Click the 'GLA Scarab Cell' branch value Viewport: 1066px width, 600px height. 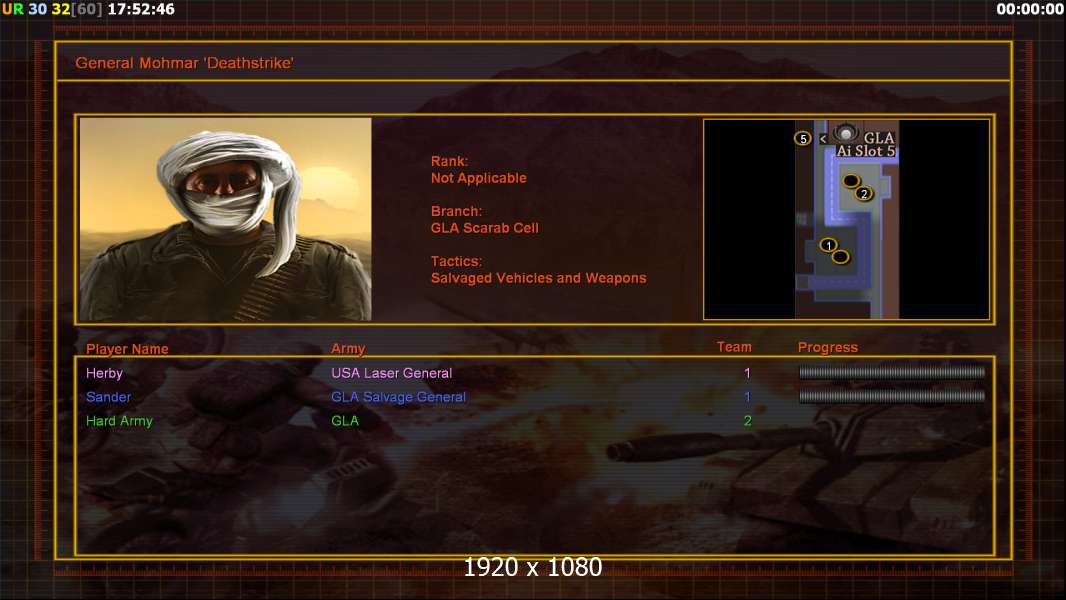[x=485, y=228]
